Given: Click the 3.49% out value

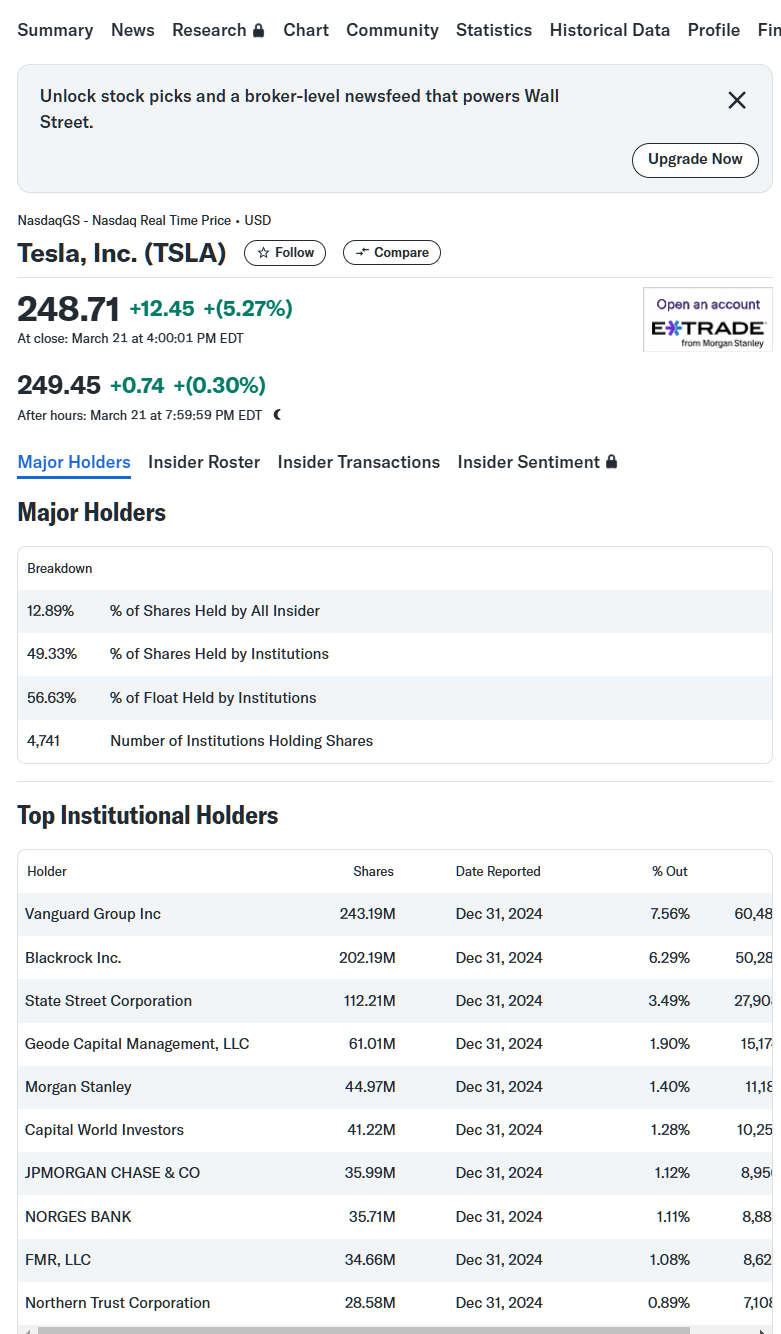Looking at the screenshot, I should [x=669, y=1001].
